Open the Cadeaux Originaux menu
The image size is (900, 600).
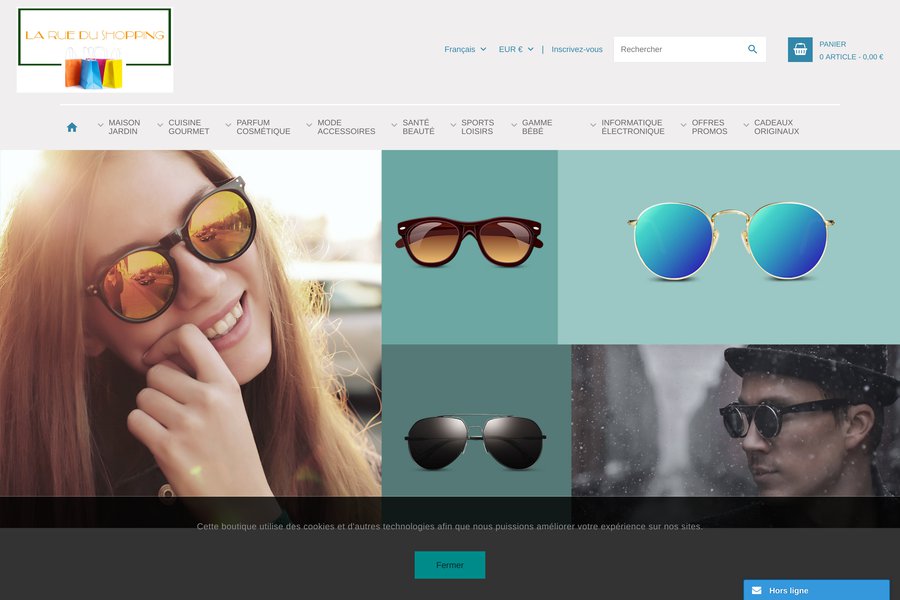coord(776,127)
